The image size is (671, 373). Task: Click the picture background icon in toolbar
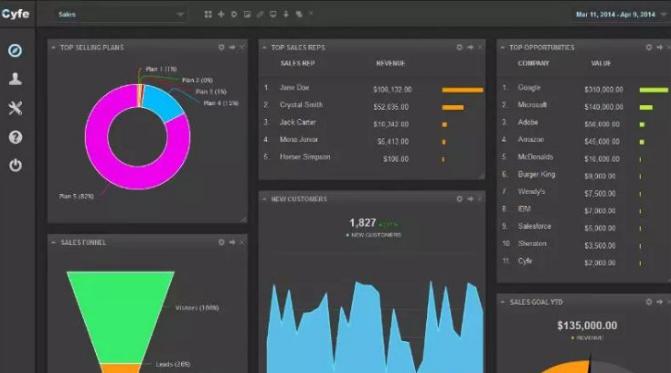click(x=247, y=14)
